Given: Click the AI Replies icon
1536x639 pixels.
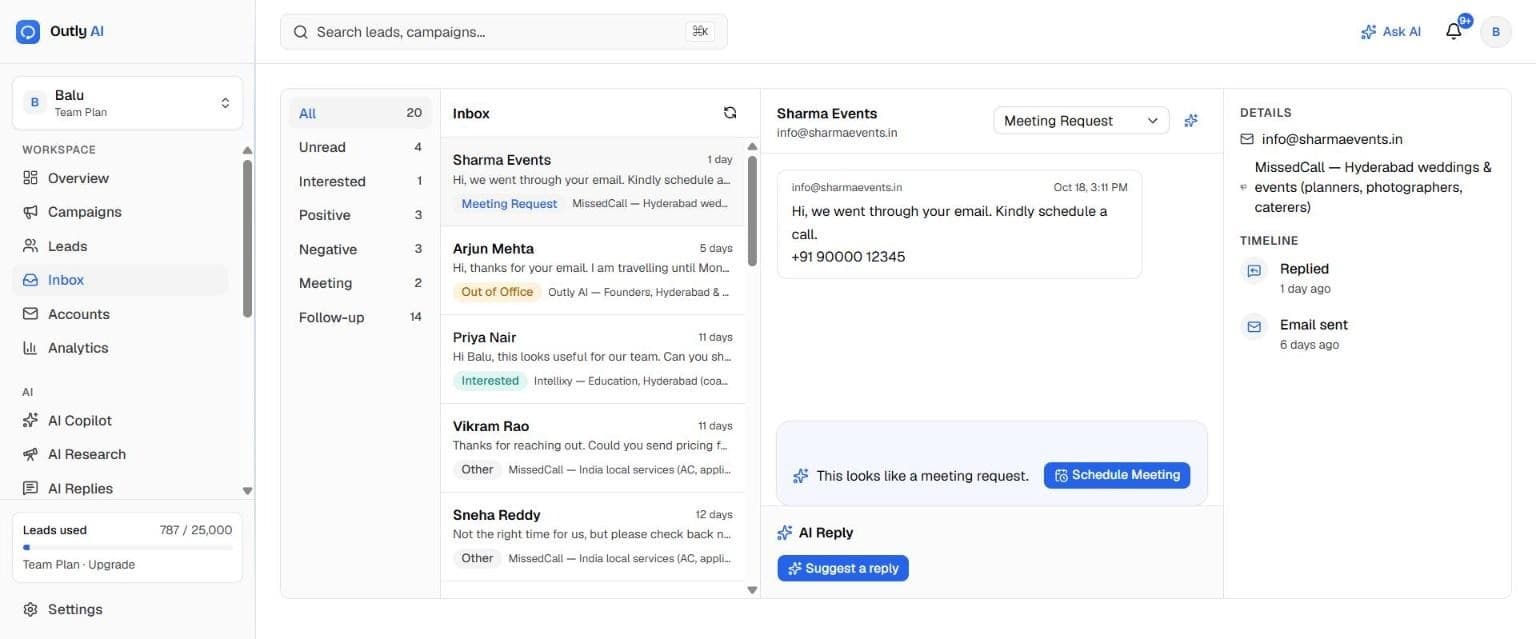Looking at the screenshot, I should (30, 488).
